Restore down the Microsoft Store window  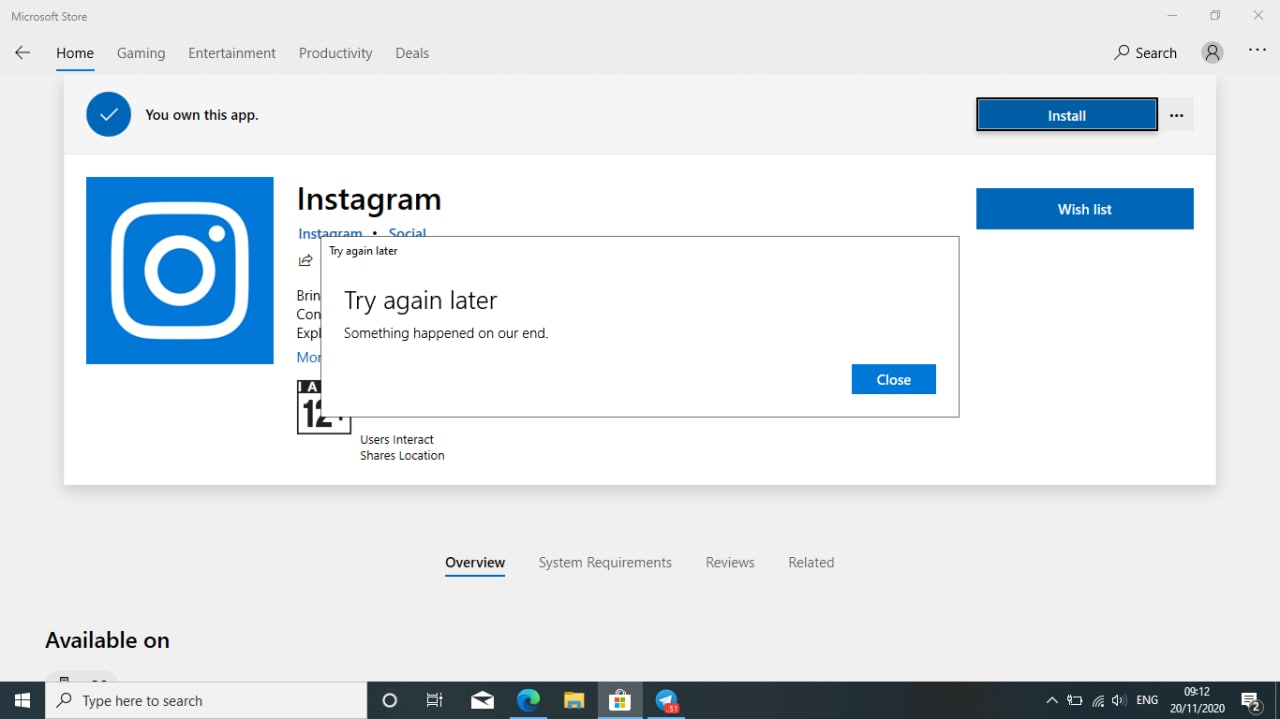point(1215,15)
